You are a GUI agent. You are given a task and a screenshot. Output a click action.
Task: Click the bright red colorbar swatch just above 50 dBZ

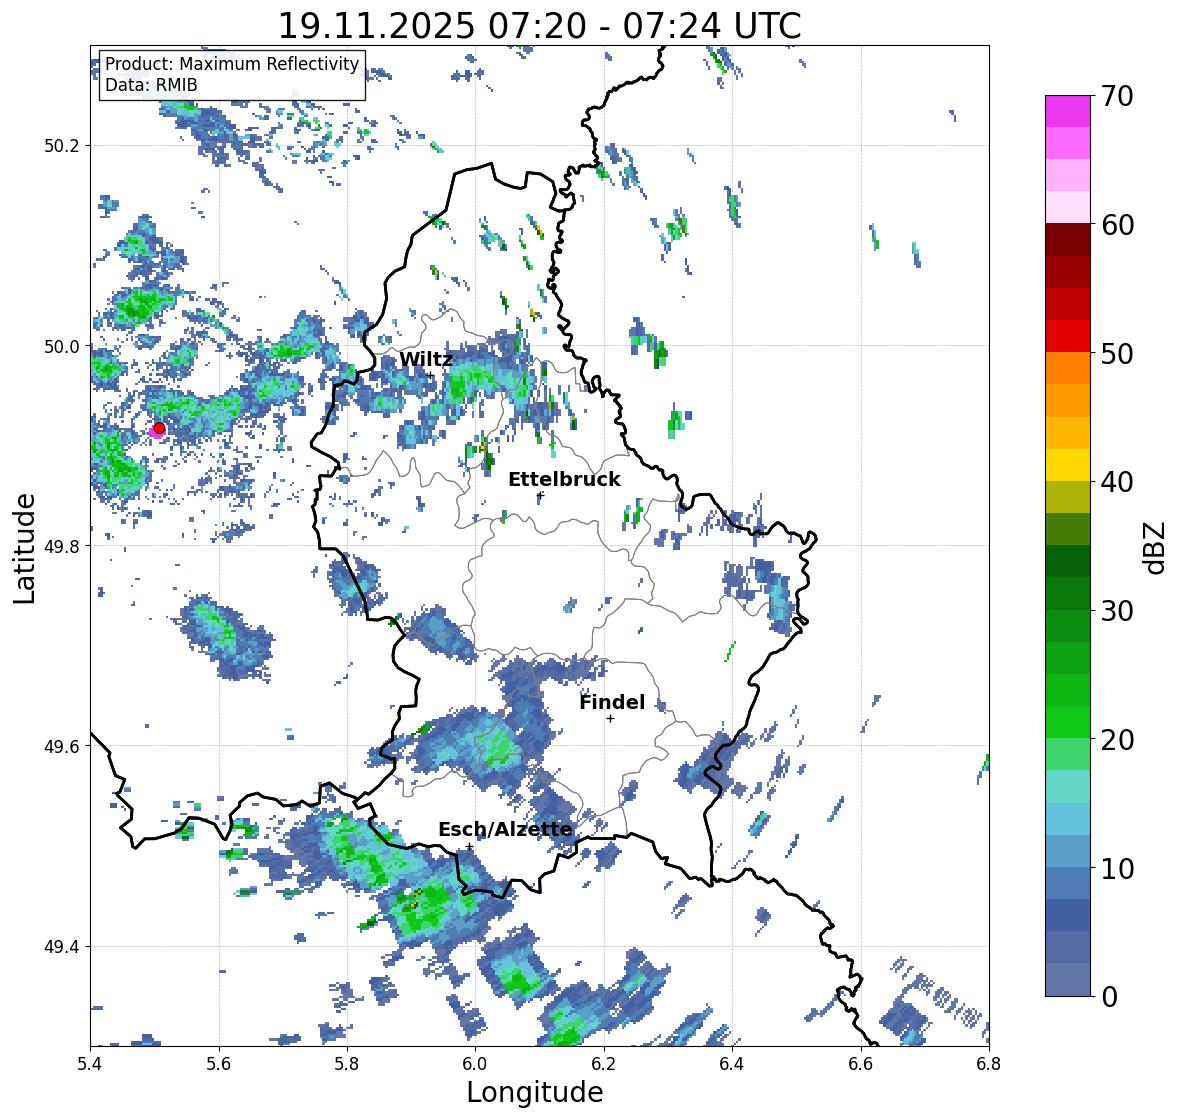pos(1068,336)
